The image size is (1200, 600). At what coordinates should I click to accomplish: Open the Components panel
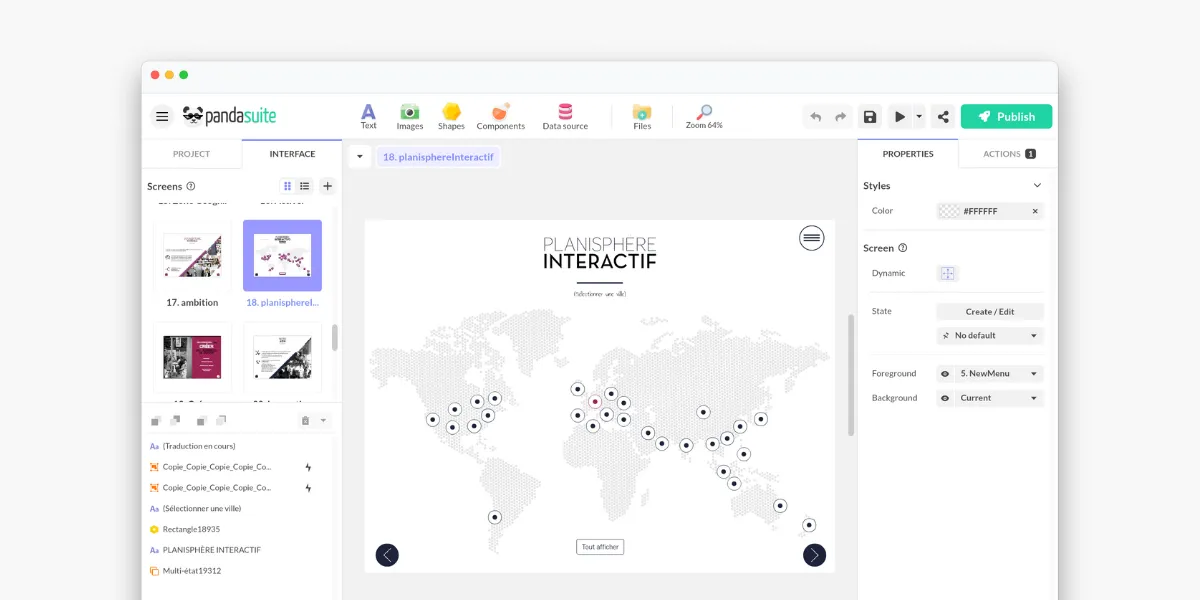pos(500,115)
